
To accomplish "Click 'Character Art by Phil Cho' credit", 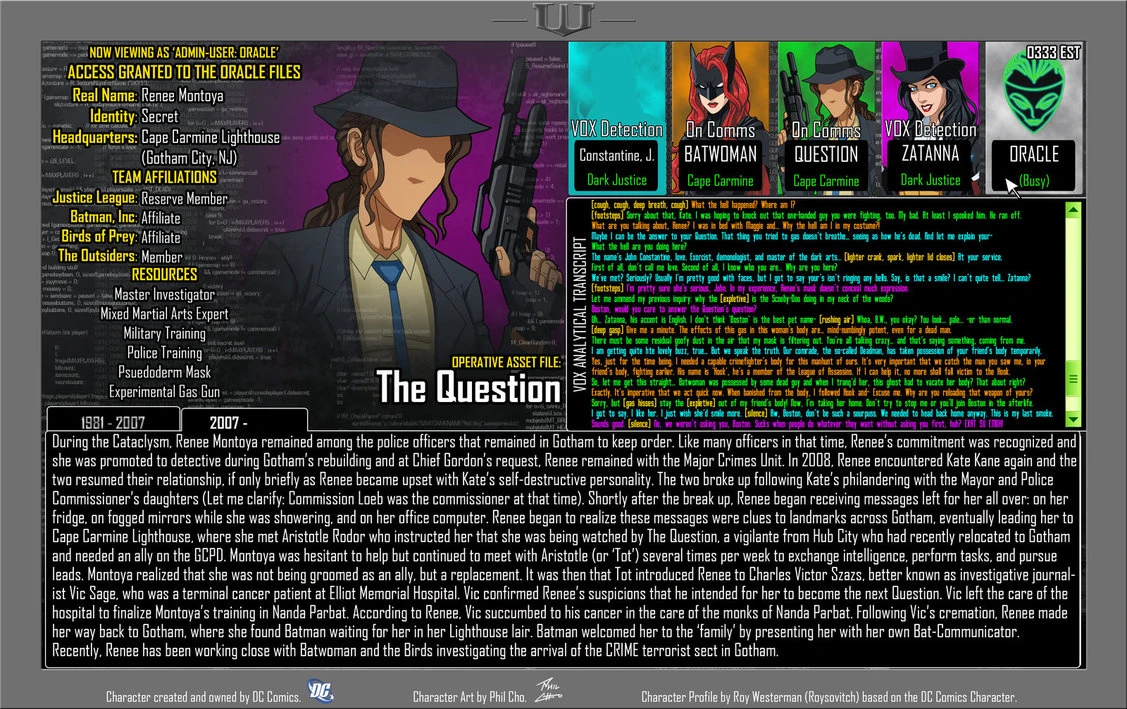I will pos(469,697).
